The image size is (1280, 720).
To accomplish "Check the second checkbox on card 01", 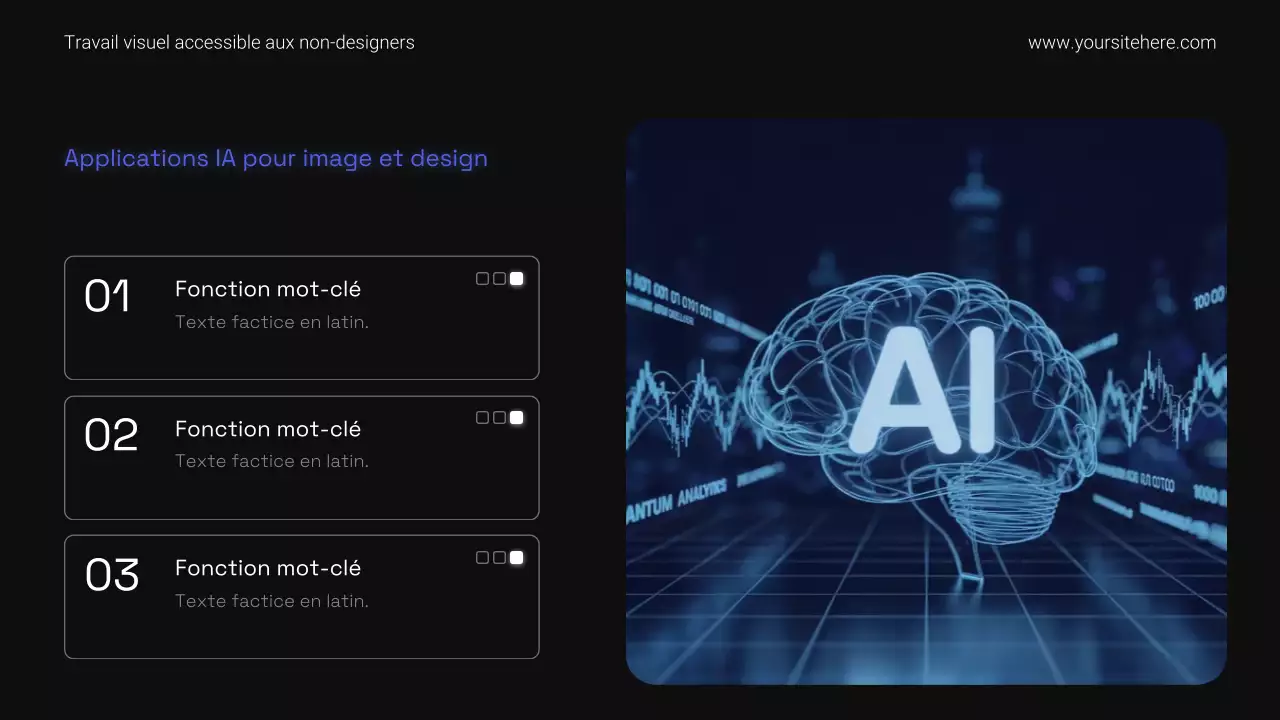I will (499, 278).
